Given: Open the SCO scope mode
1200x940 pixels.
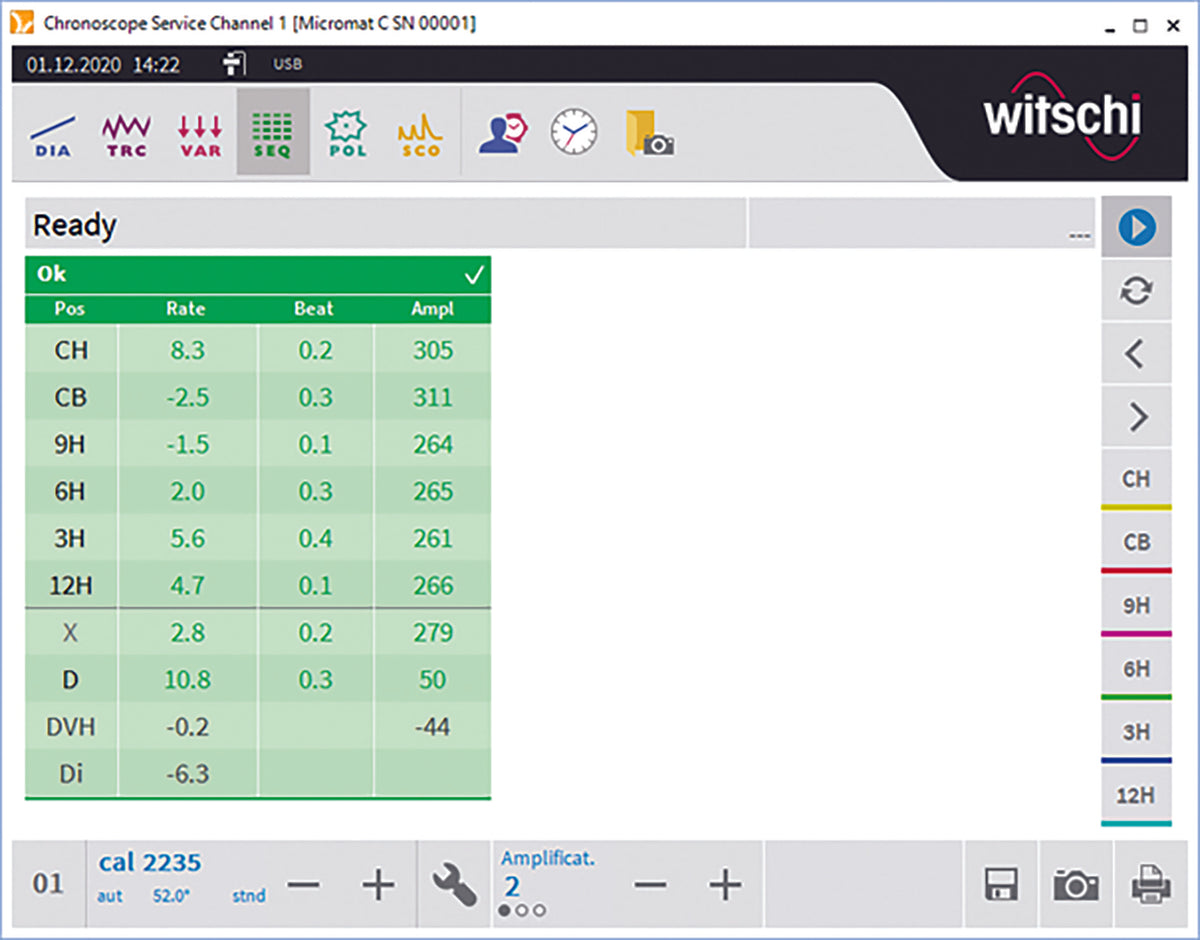Looking at the screenshot, I should [419, 134].
